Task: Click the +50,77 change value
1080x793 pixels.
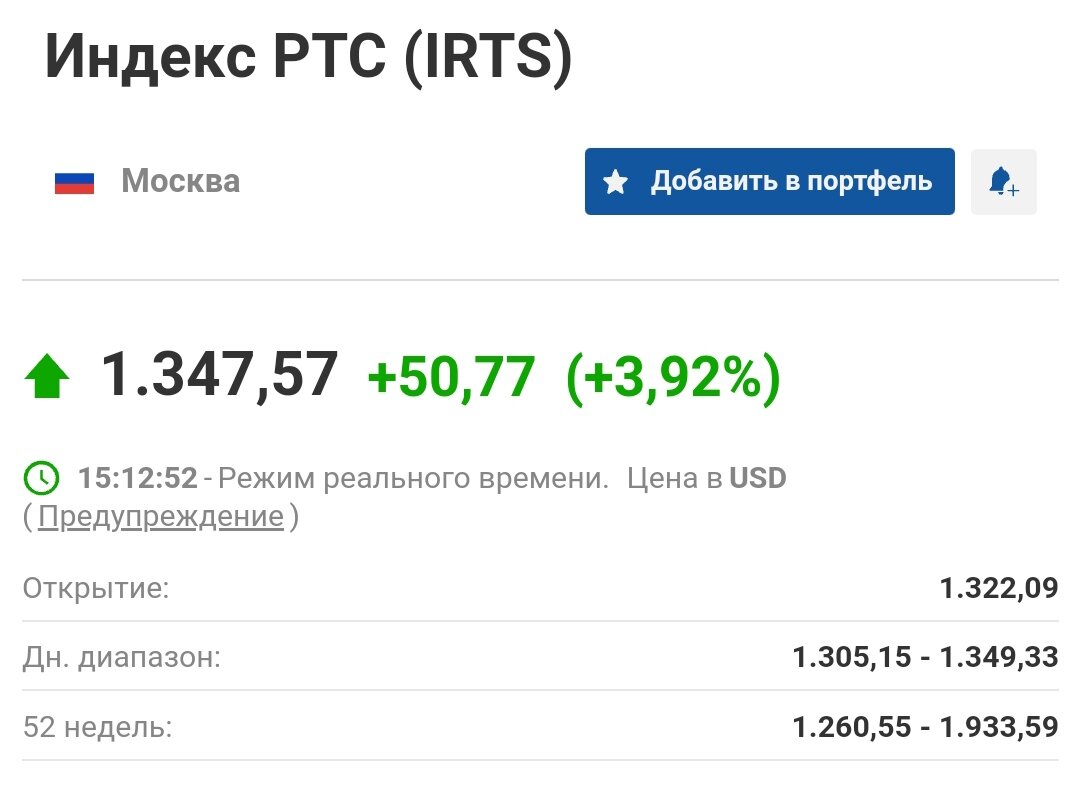Action: click(451, 377)
